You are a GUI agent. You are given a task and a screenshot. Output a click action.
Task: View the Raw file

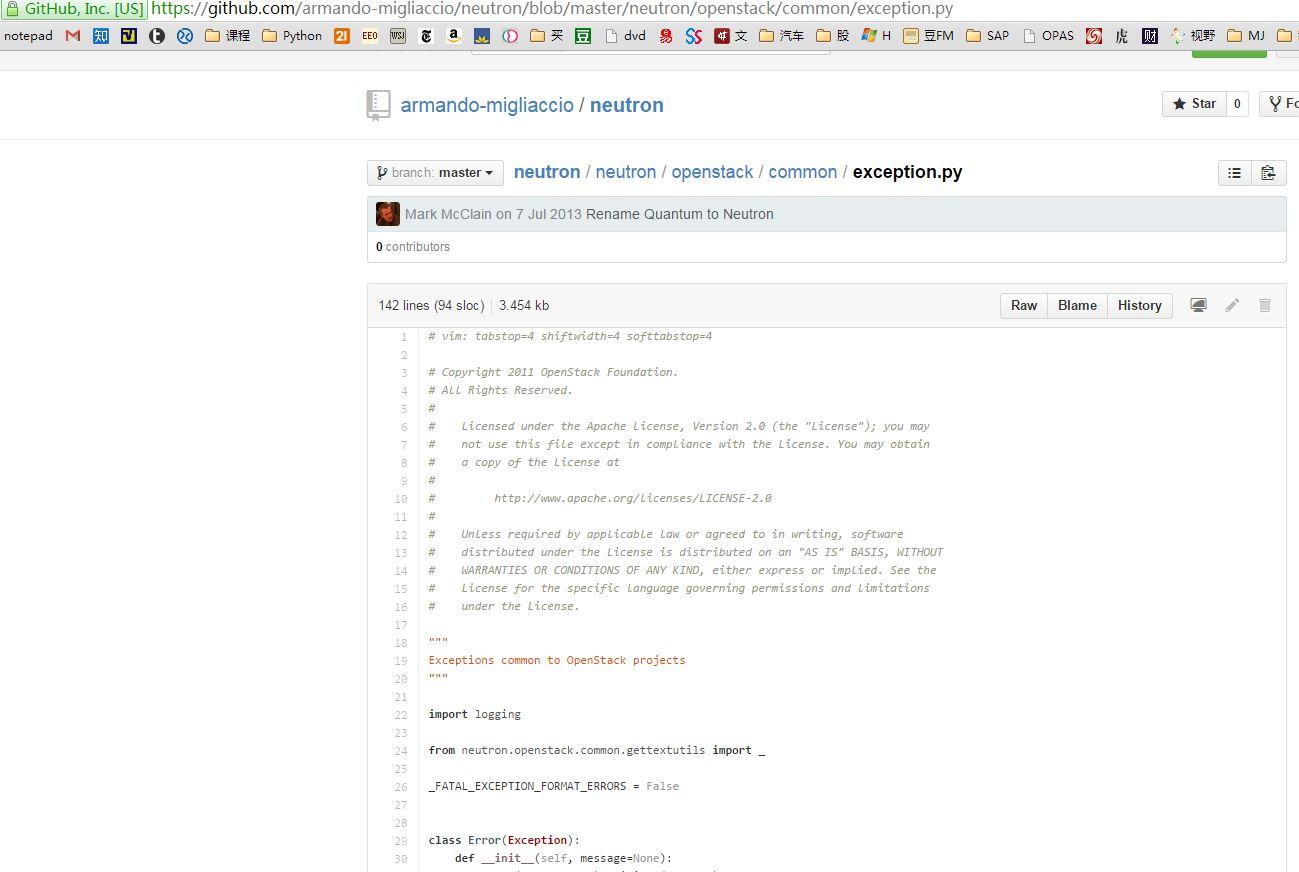click(1024, 305)
